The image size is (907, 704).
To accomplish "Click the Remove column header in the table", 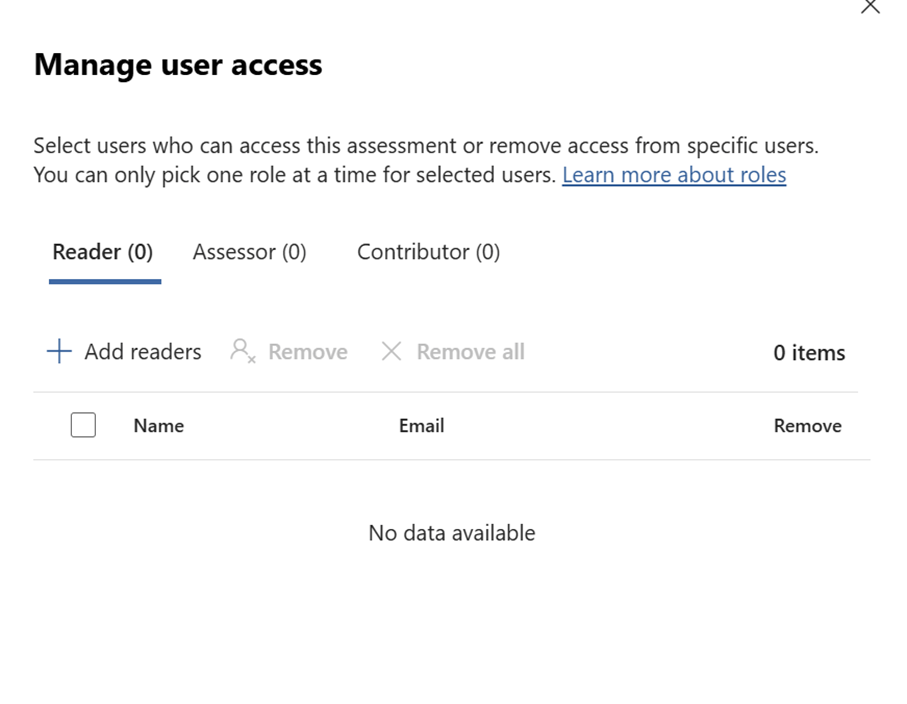I will pos(807,426).
